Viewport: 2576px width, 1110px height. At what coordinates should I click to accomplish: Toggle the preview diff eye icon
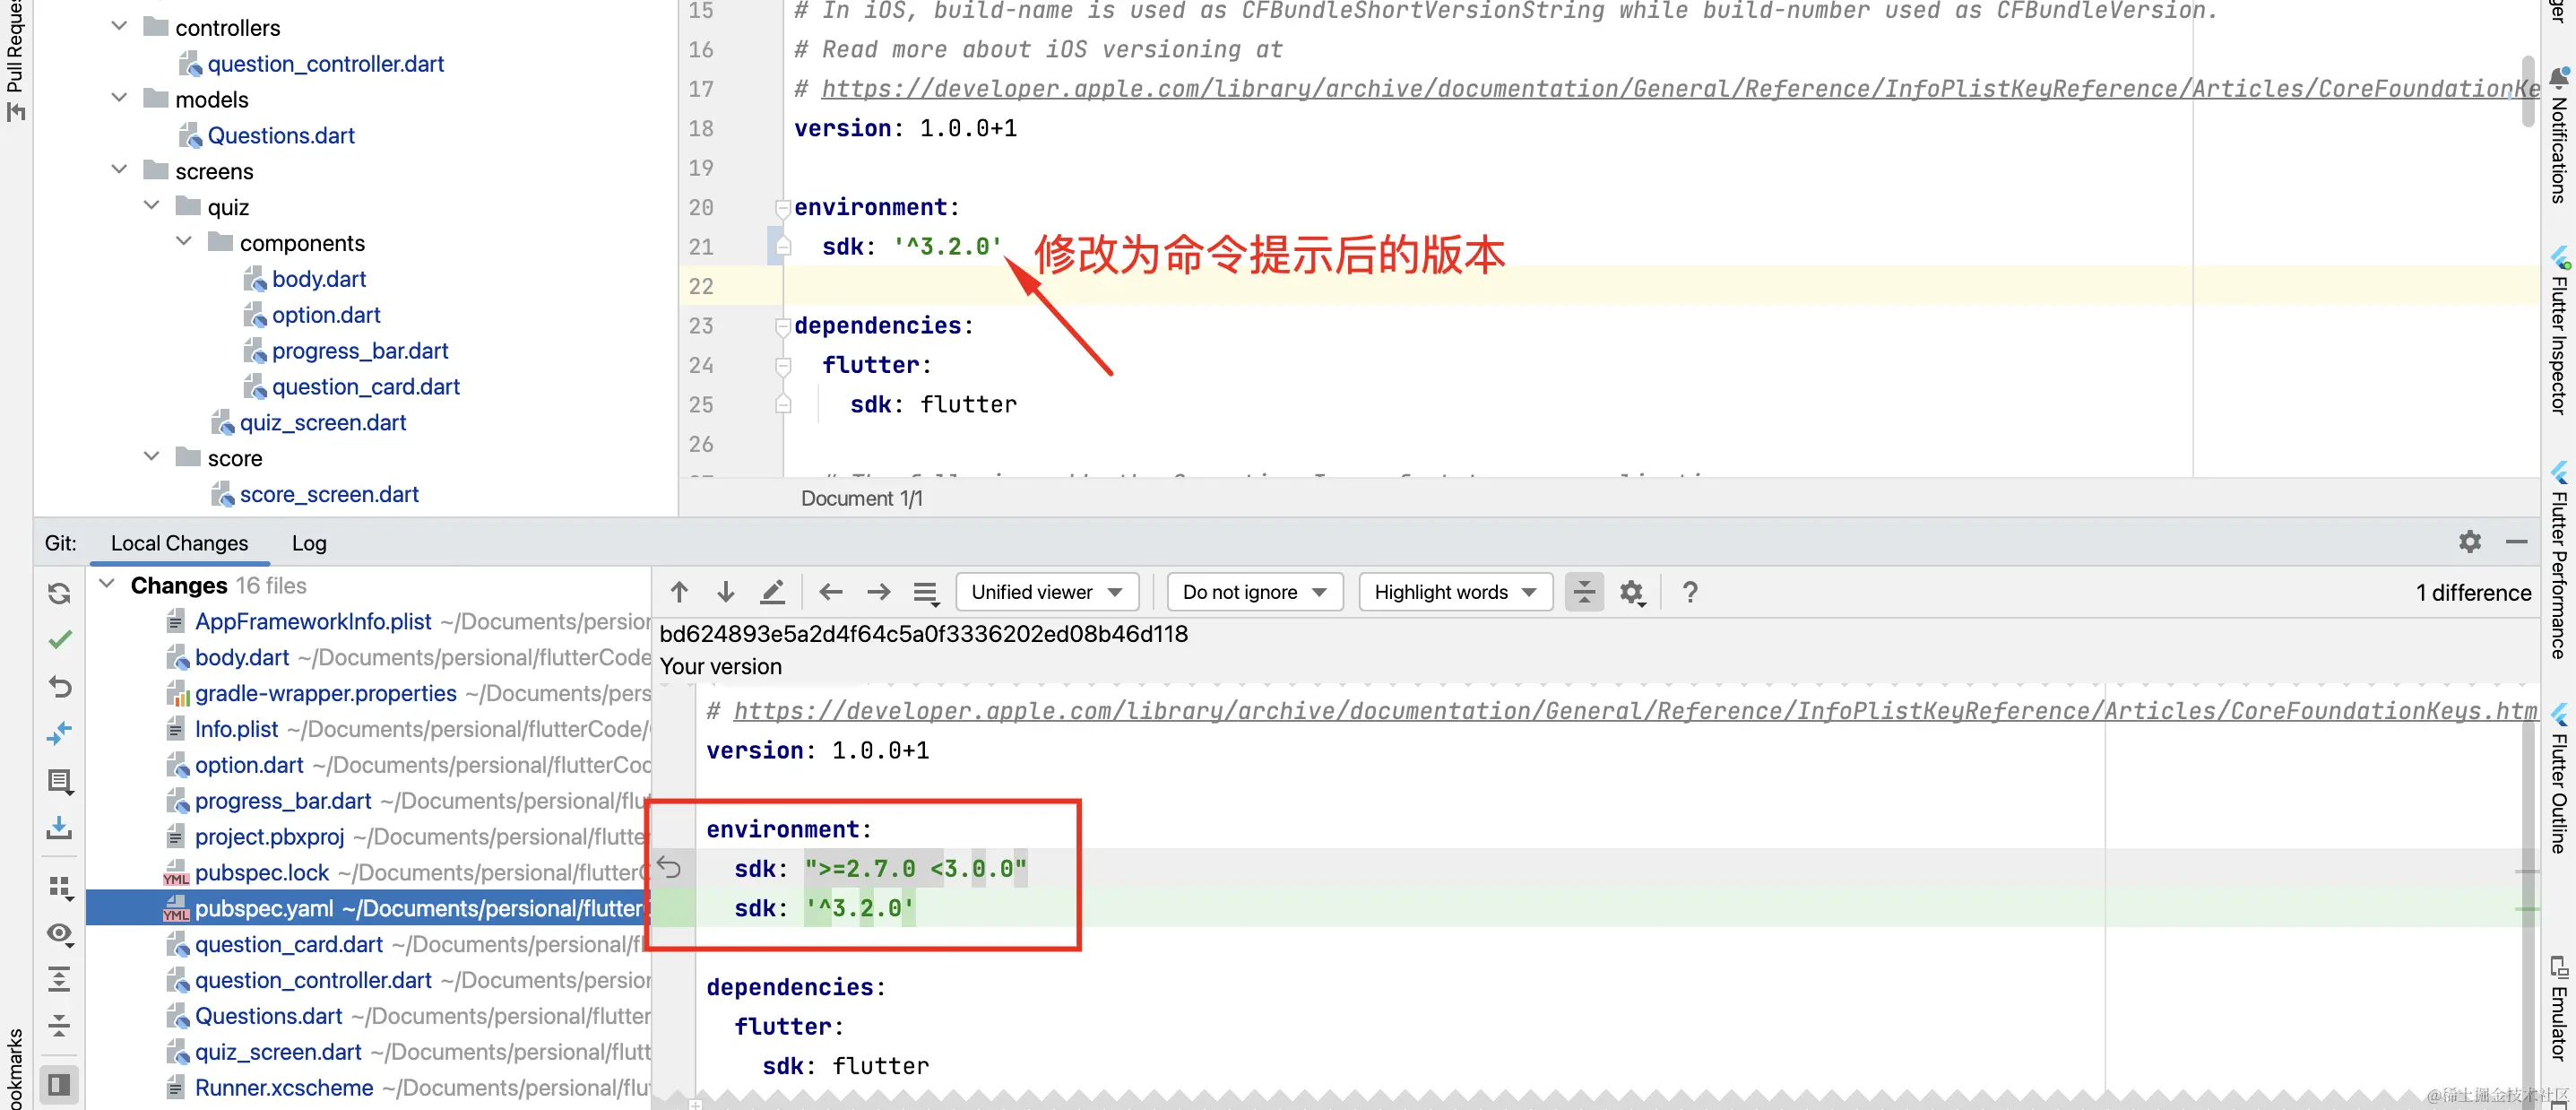(59, 933)
